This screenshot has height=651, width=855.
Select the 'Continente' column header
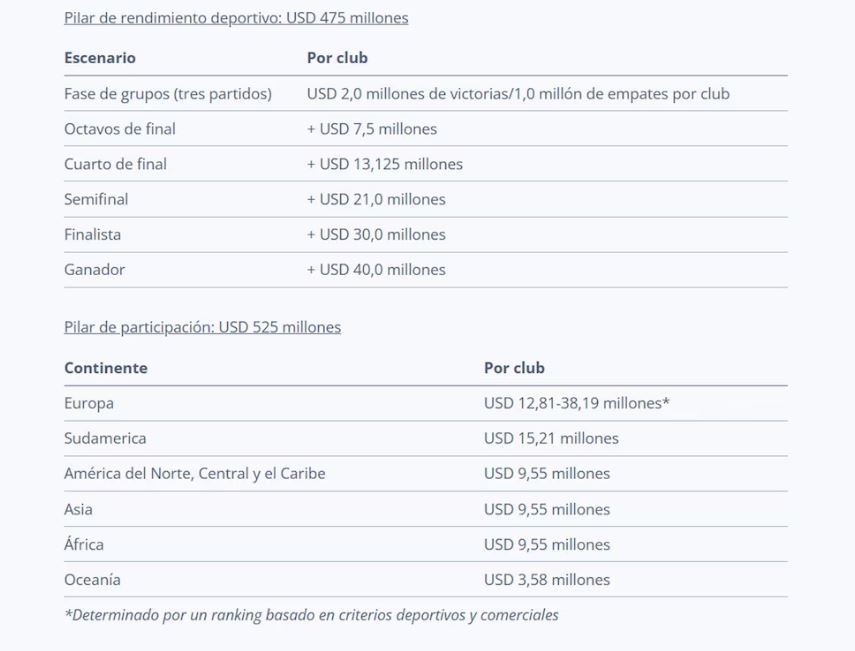[106, 368]
